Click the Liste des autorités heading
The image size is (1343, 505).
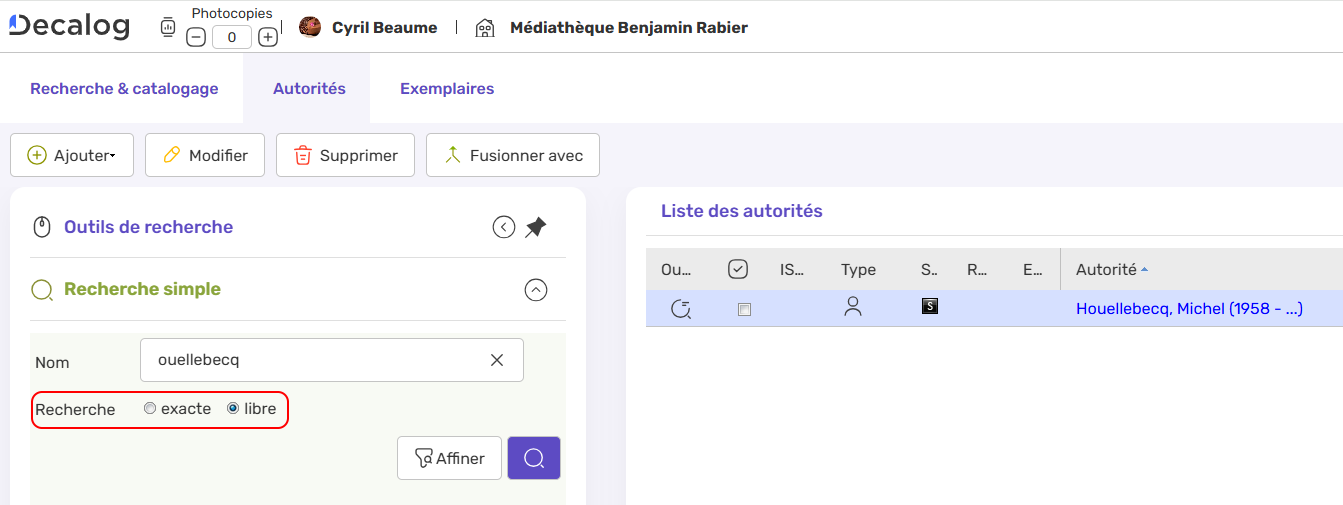point(742,211)
